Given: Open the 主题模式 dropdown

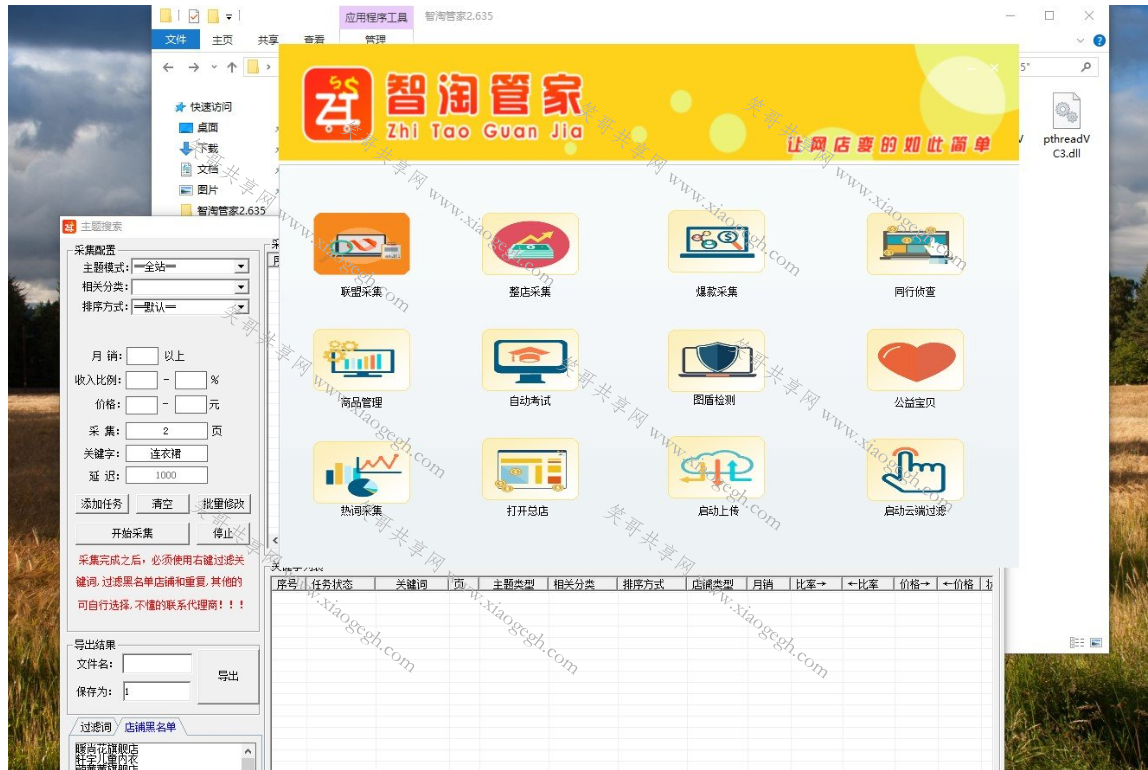Looking at the screenshot, I should [241, 266].
